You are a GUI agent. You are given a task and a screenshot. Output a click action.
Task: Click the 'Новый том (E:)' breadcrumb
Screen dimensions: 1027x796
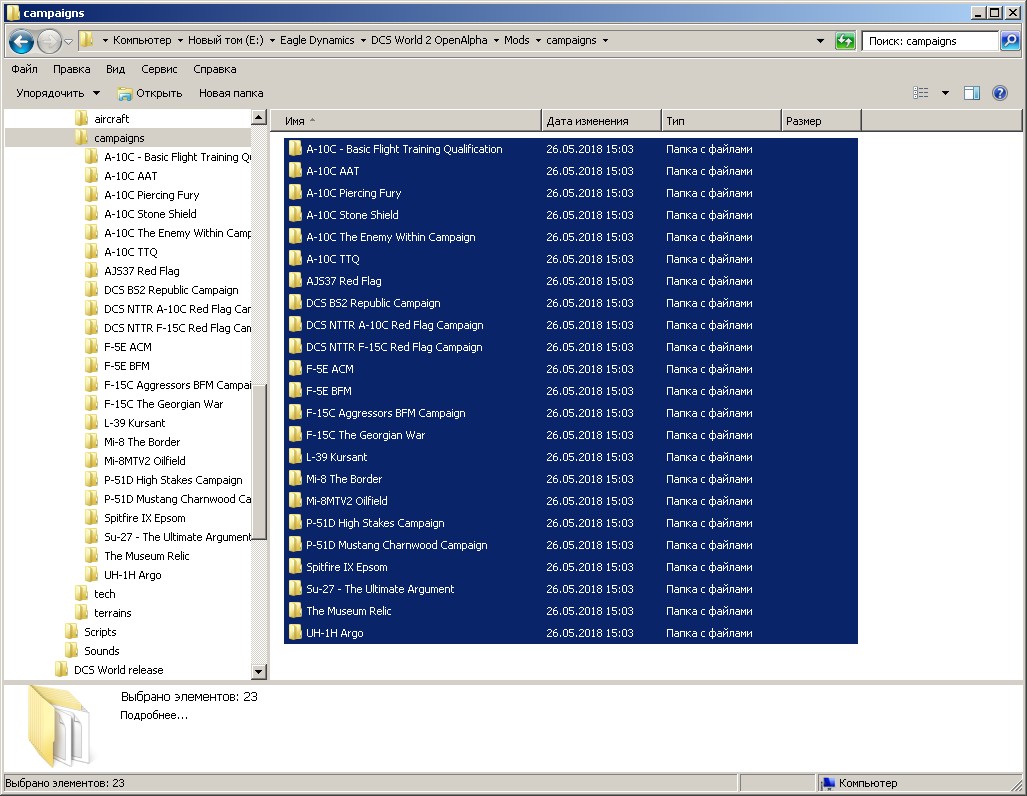[x=225, y=40]
